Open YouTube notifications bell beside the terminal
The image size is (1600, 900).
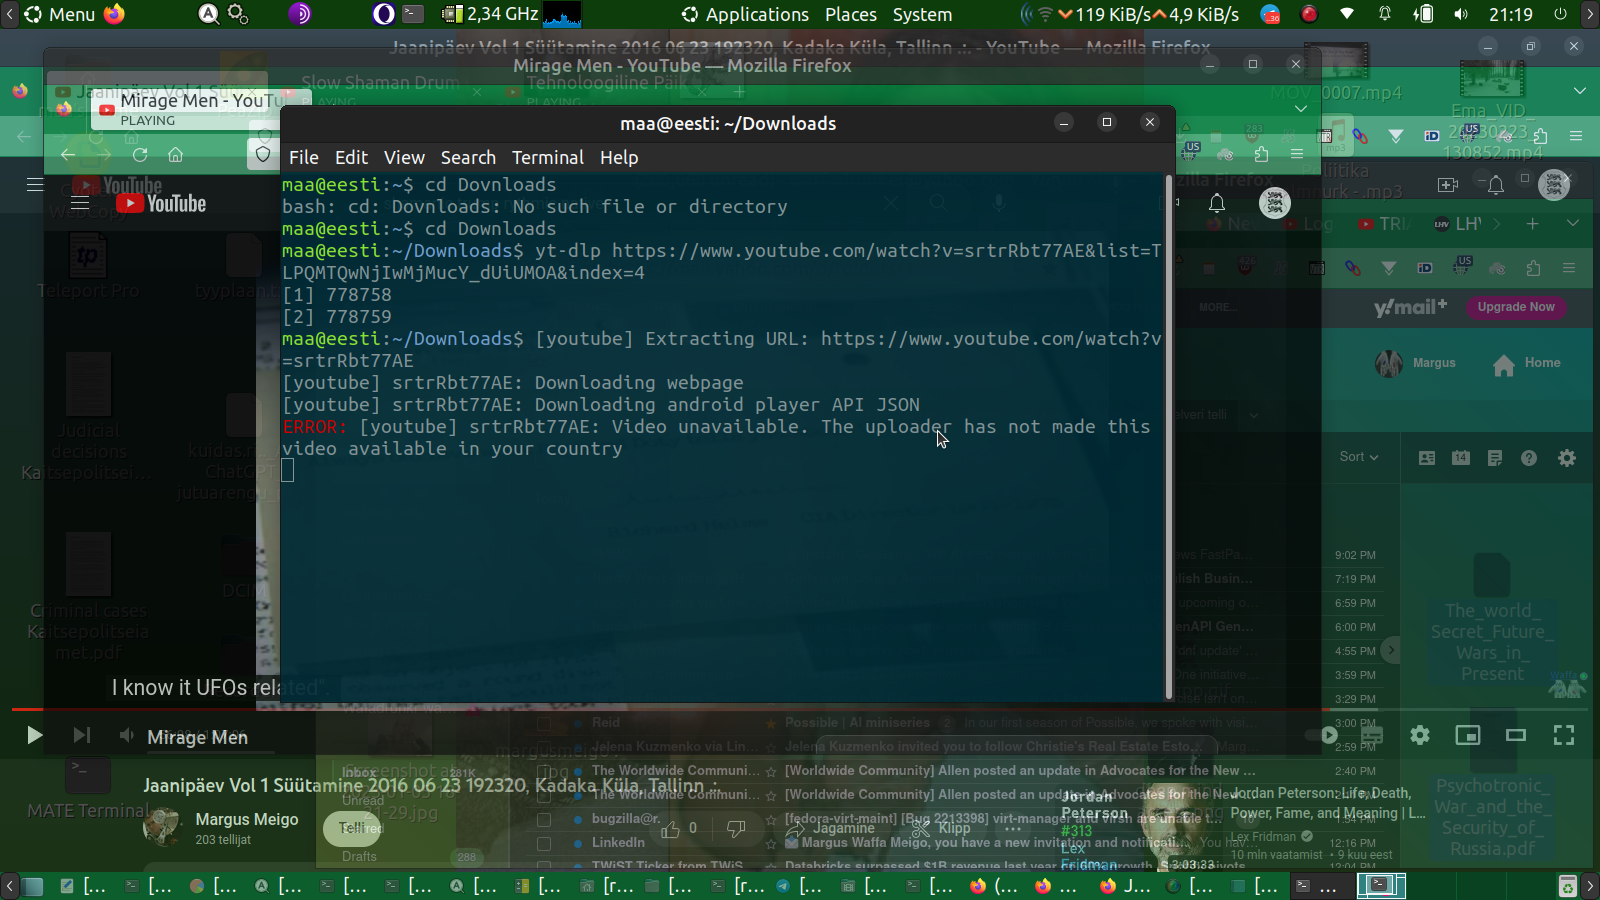[1217, 203]
